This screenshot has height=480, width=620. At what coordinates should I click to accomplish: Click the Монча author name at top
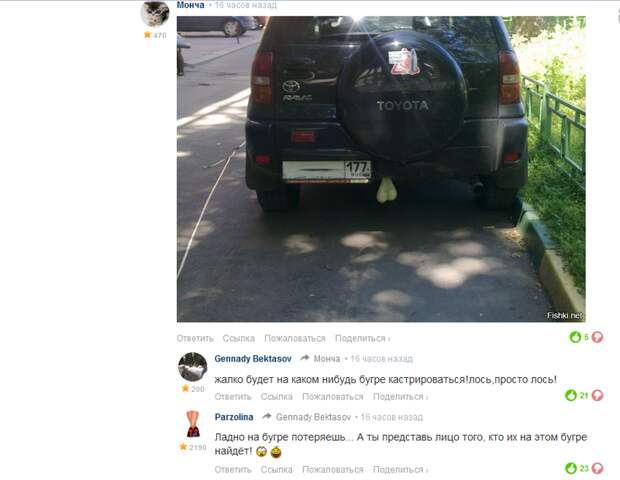point(190,5)
